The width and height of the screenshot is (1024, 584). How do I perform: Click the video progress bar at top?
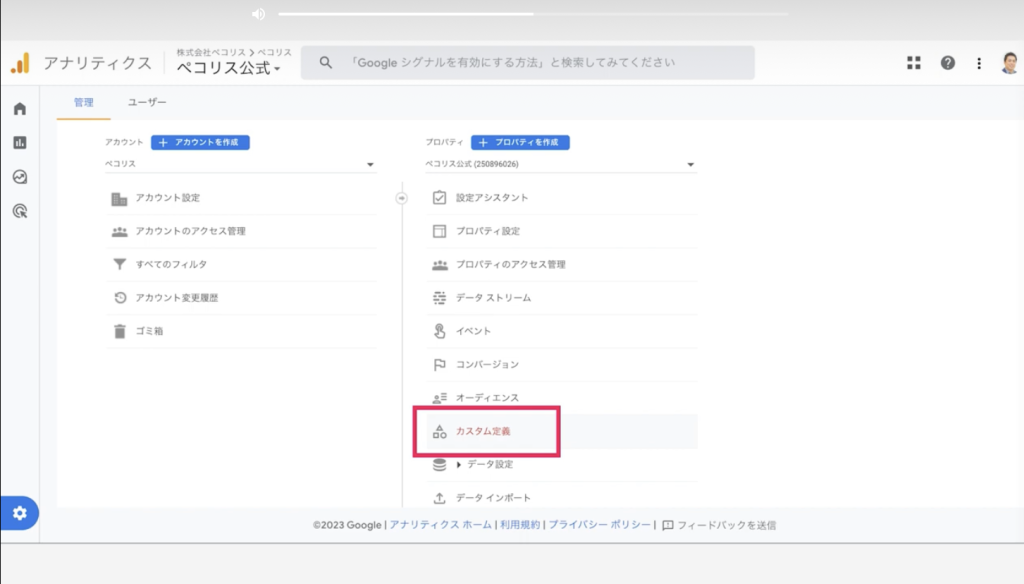click(533, 14)
